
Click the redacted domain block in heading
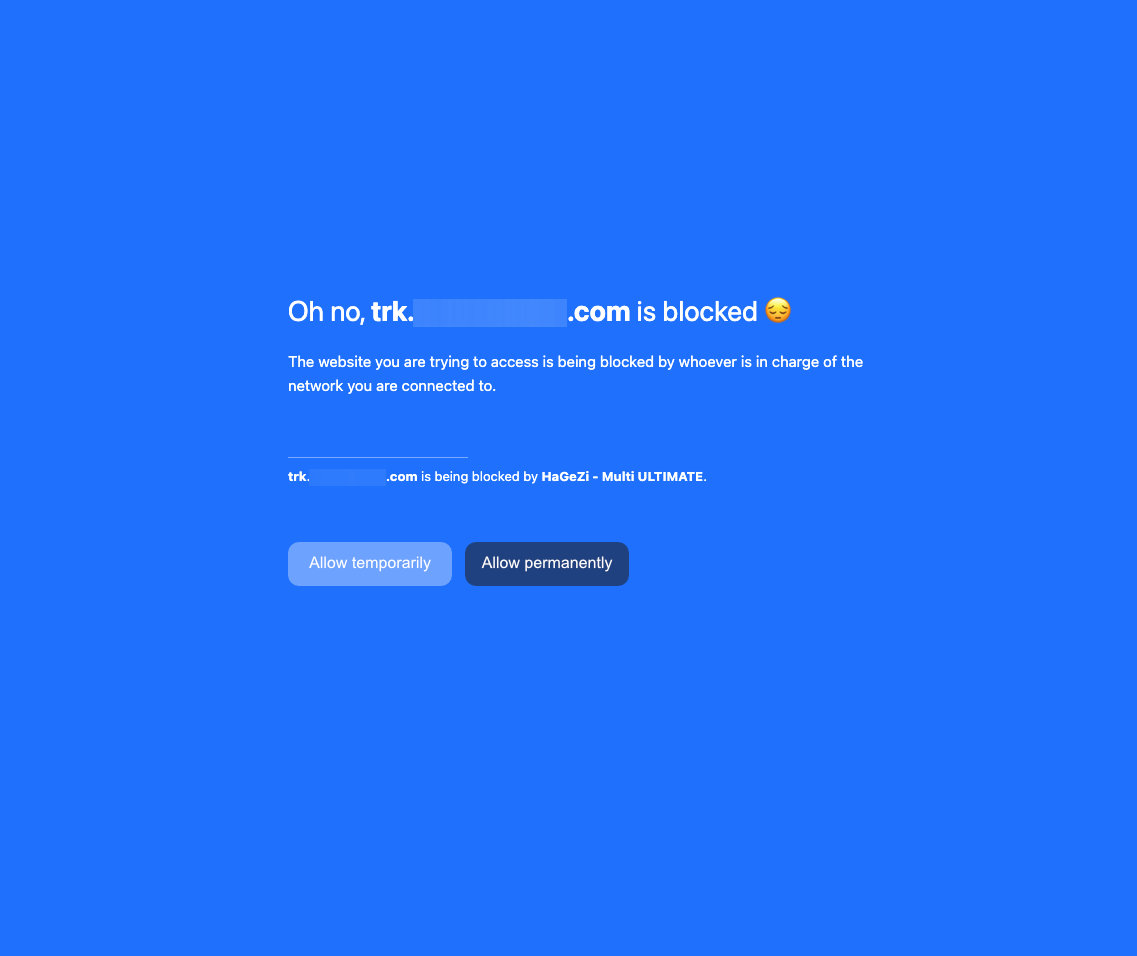pos(490,313)
